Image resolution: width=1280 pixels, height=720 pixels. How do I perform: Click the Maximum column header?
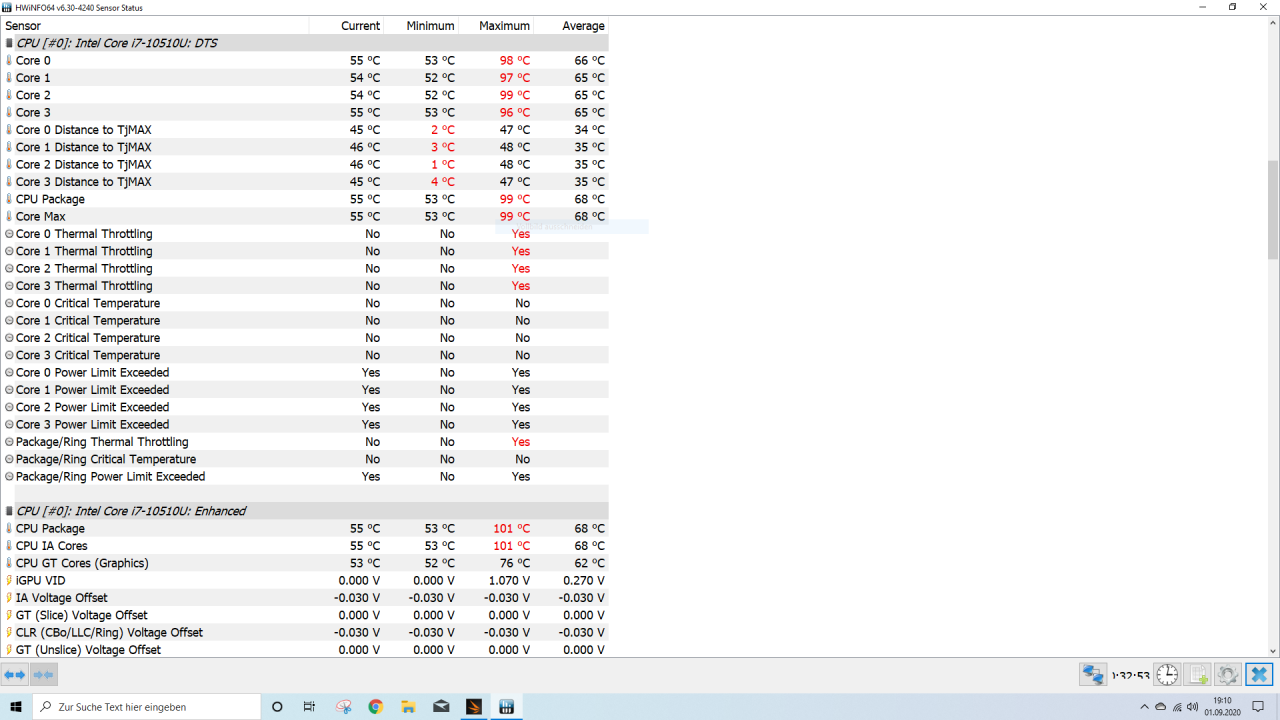point(496,26)
